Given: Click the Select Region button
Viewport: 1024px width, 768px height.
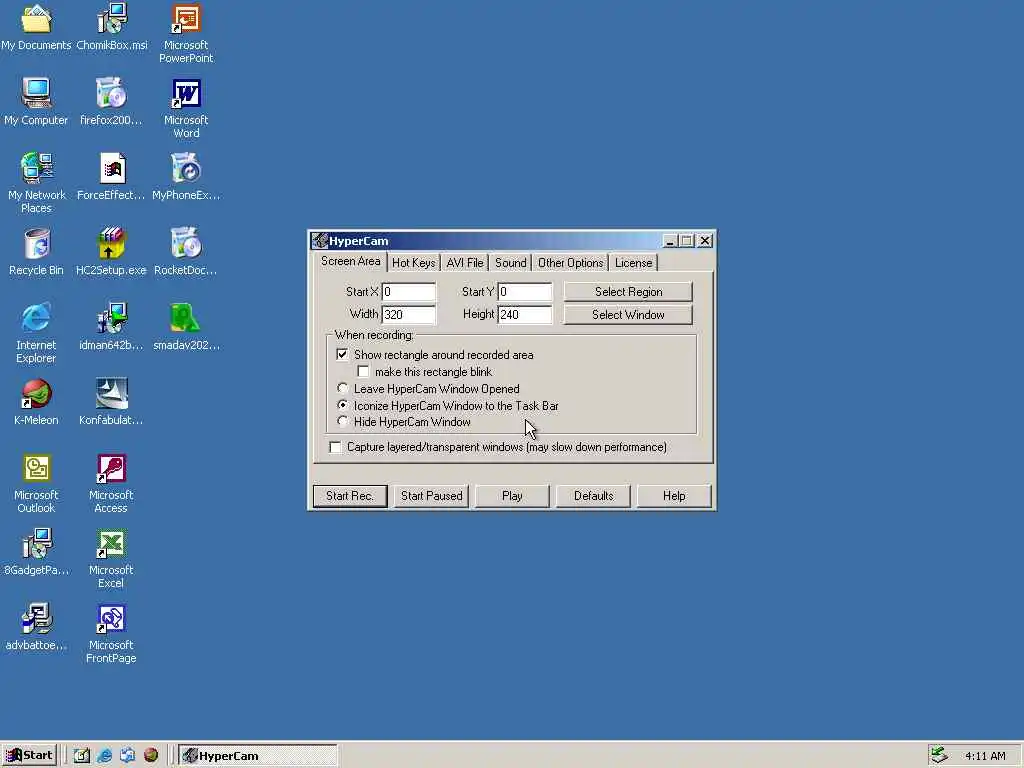Looking at the screenshot, I should point(628,292).
